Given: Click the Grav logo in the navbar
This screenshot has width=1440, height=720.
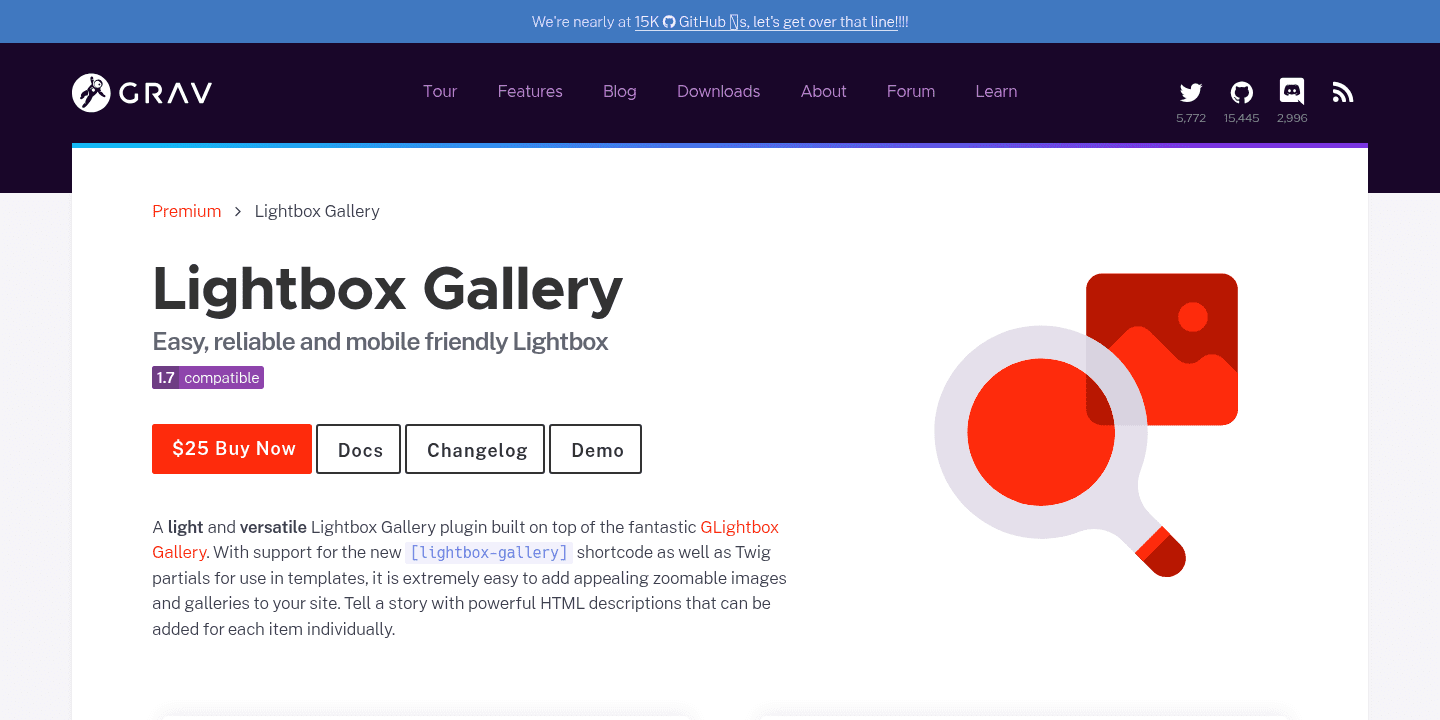Looking at the screenshot, I should (x=141, y=92).
